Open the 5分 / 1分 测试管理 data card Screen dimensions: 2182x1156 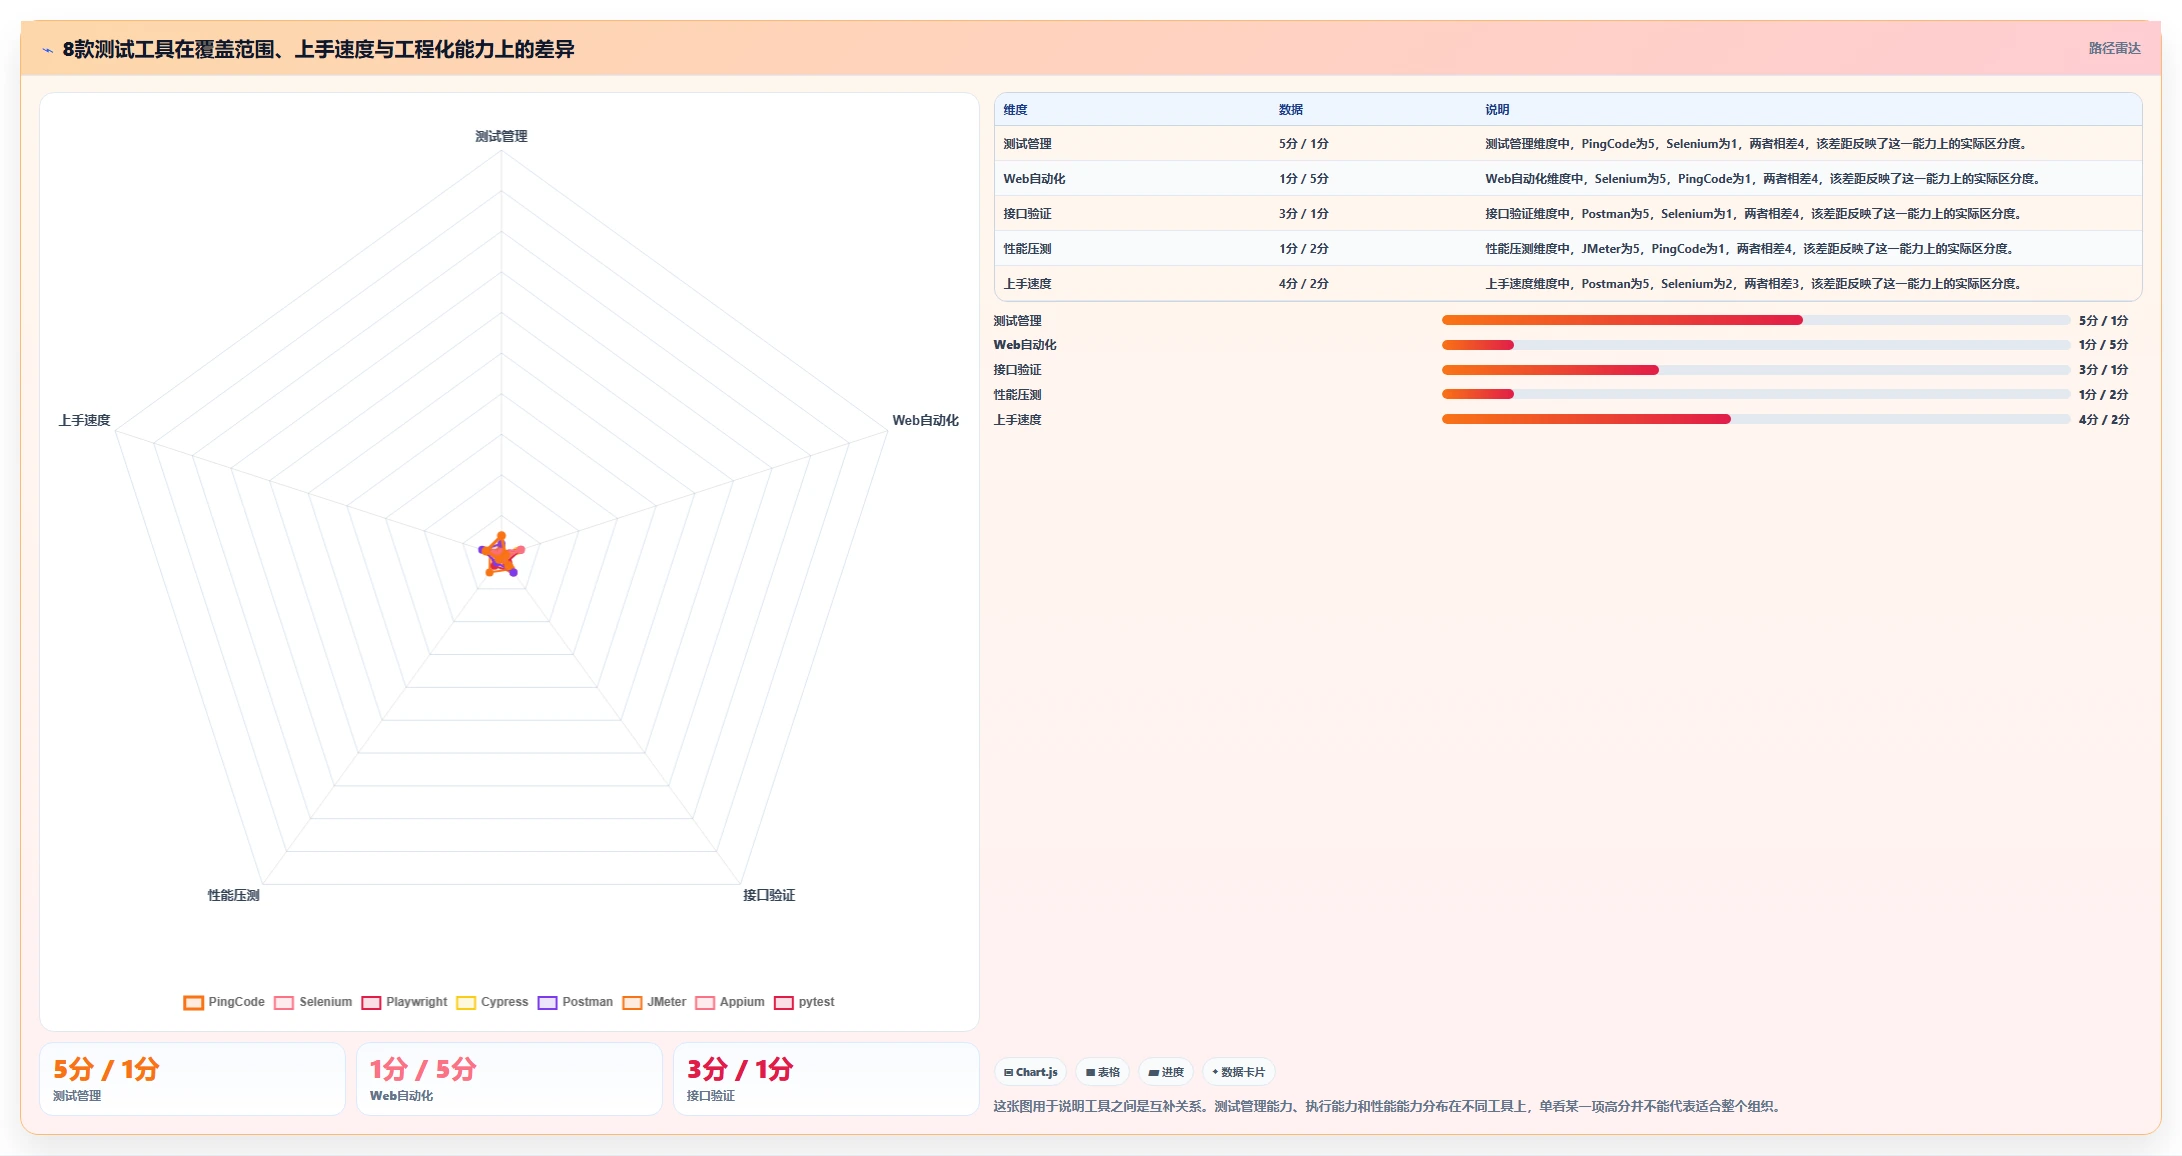point(192,1079)
